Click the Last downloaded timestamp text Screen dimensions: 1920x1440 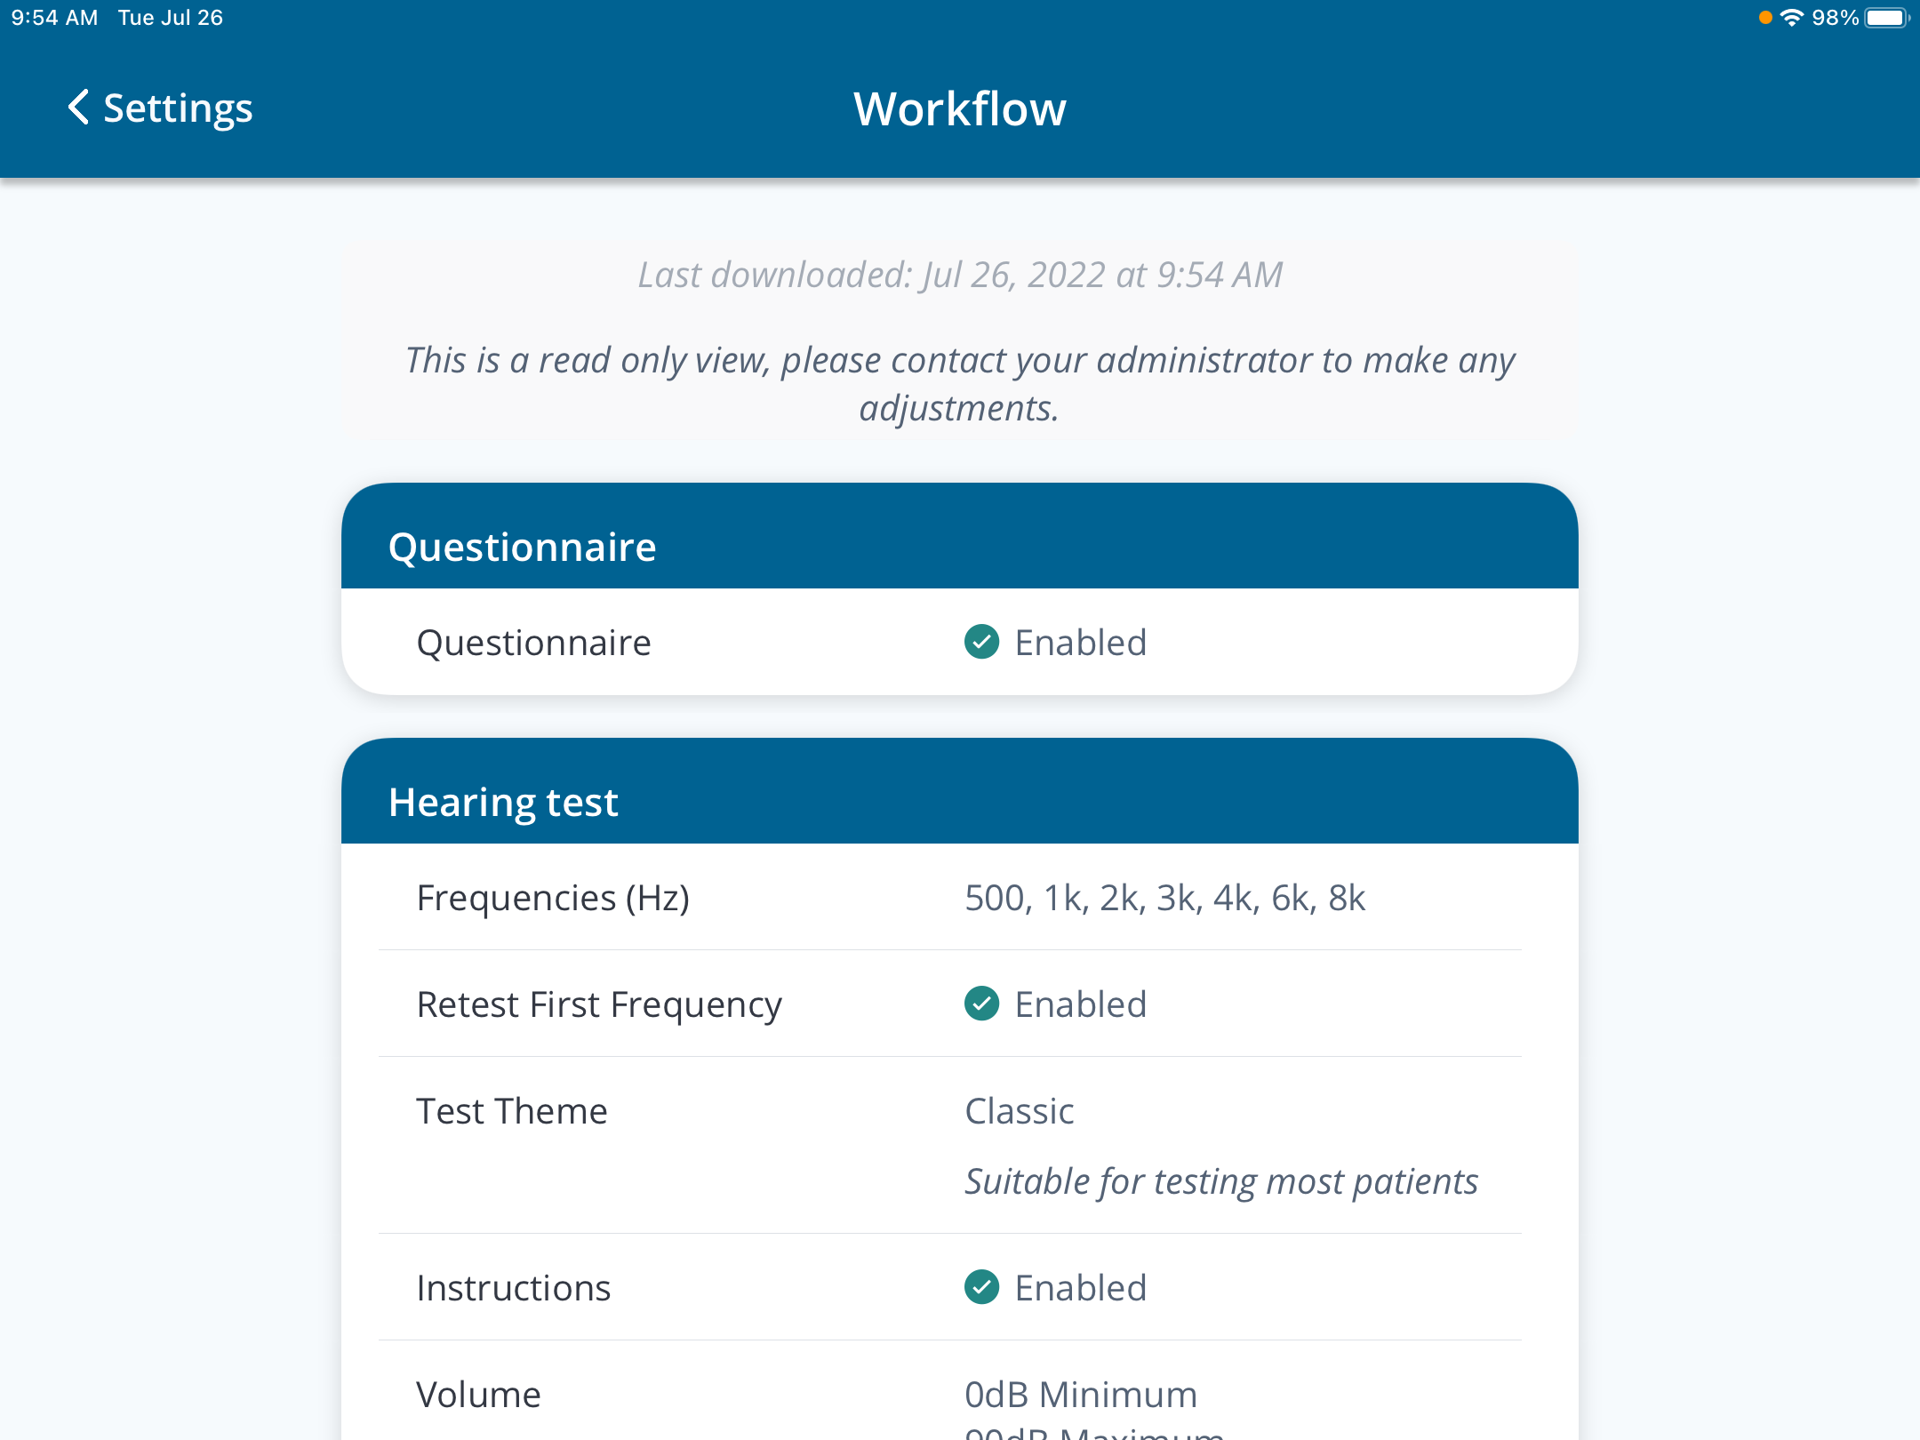(960, 274)
